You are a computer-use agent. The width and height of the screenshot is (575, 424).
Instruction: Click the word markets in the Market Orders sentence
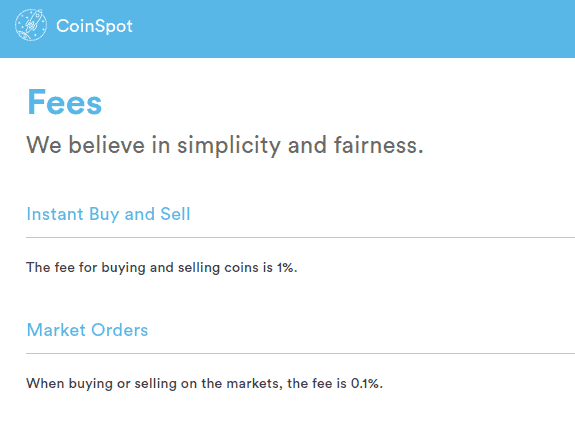254,384
